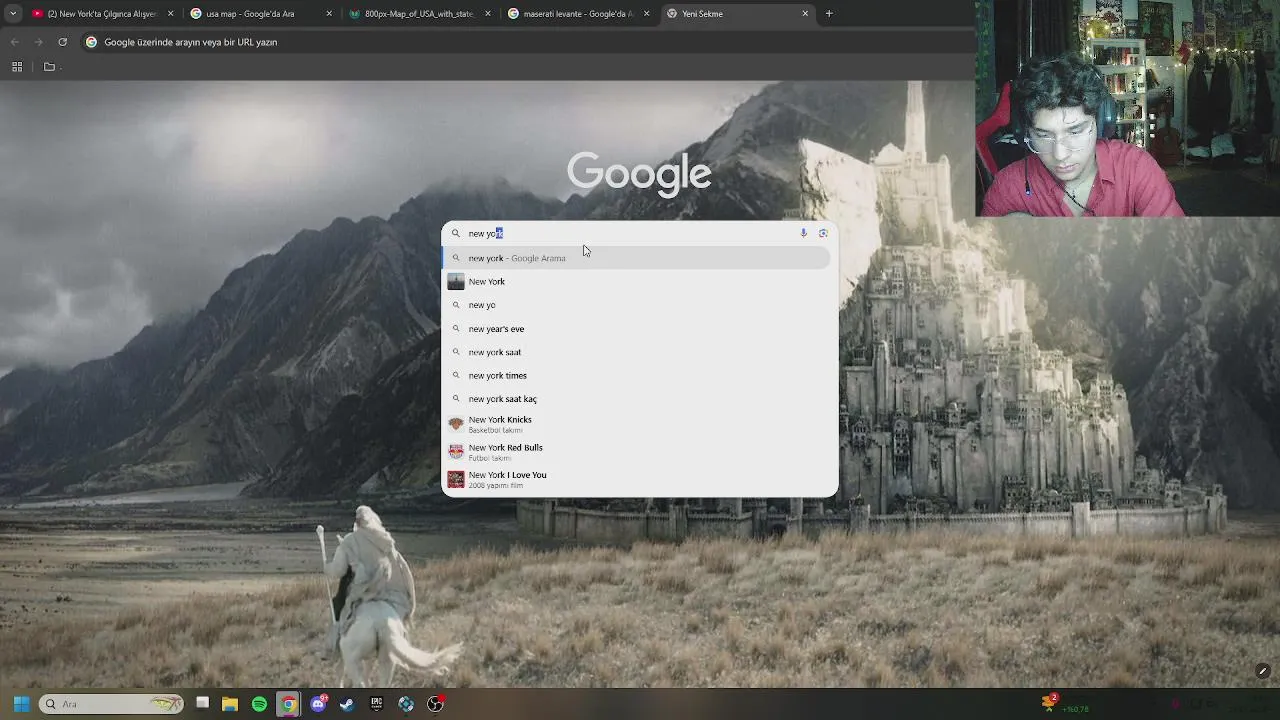Open OBS Studio from the taskbar
Viewport: 1280px width, 720px height.
pos(435,704)
